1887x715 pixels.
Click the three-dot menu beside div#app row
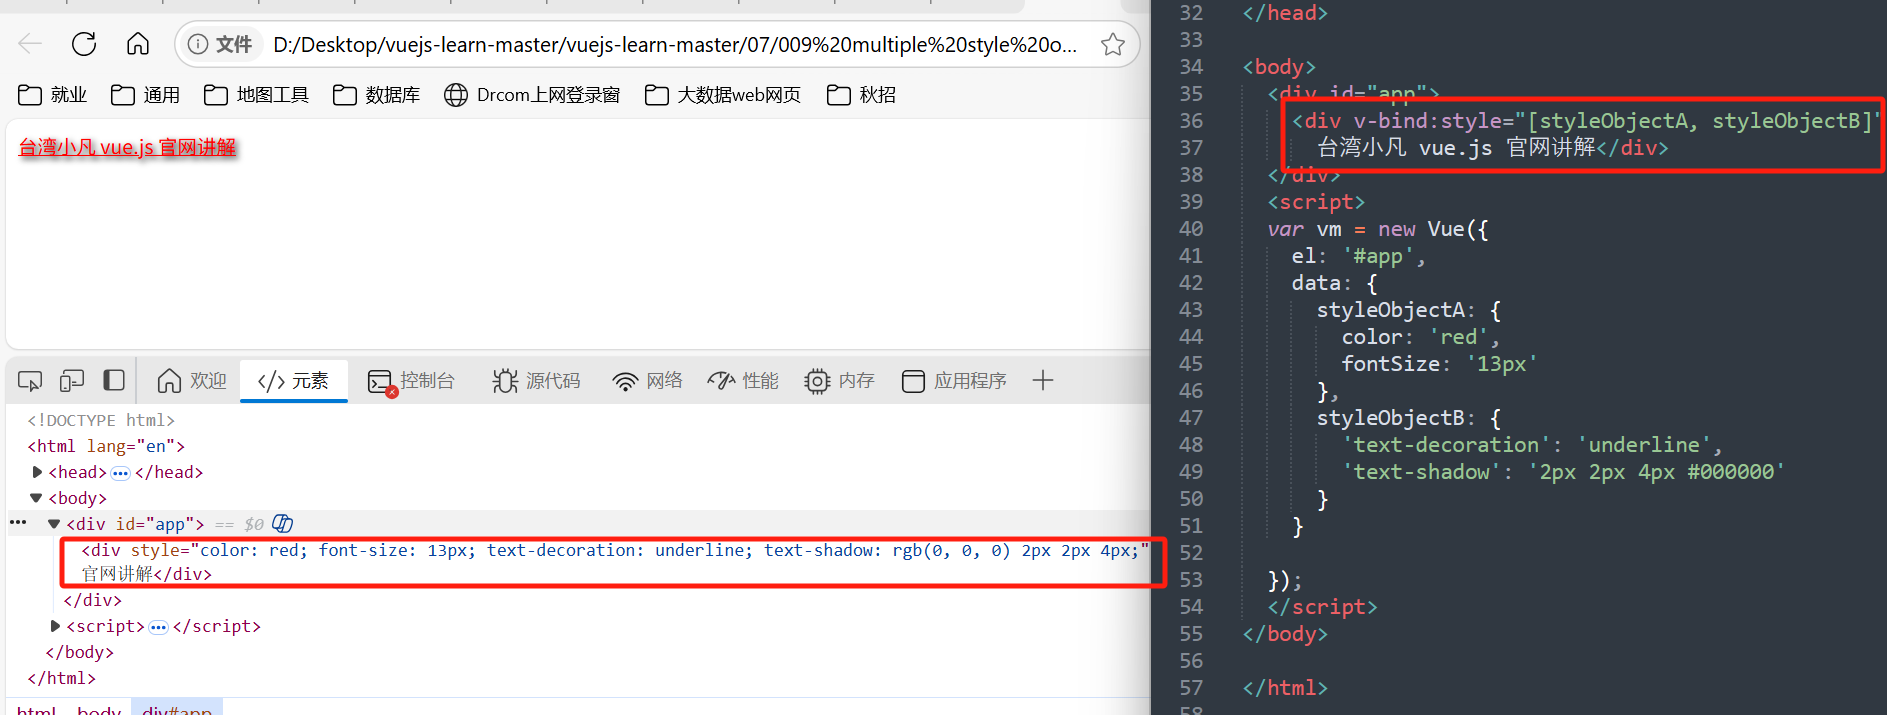point(18,522)
